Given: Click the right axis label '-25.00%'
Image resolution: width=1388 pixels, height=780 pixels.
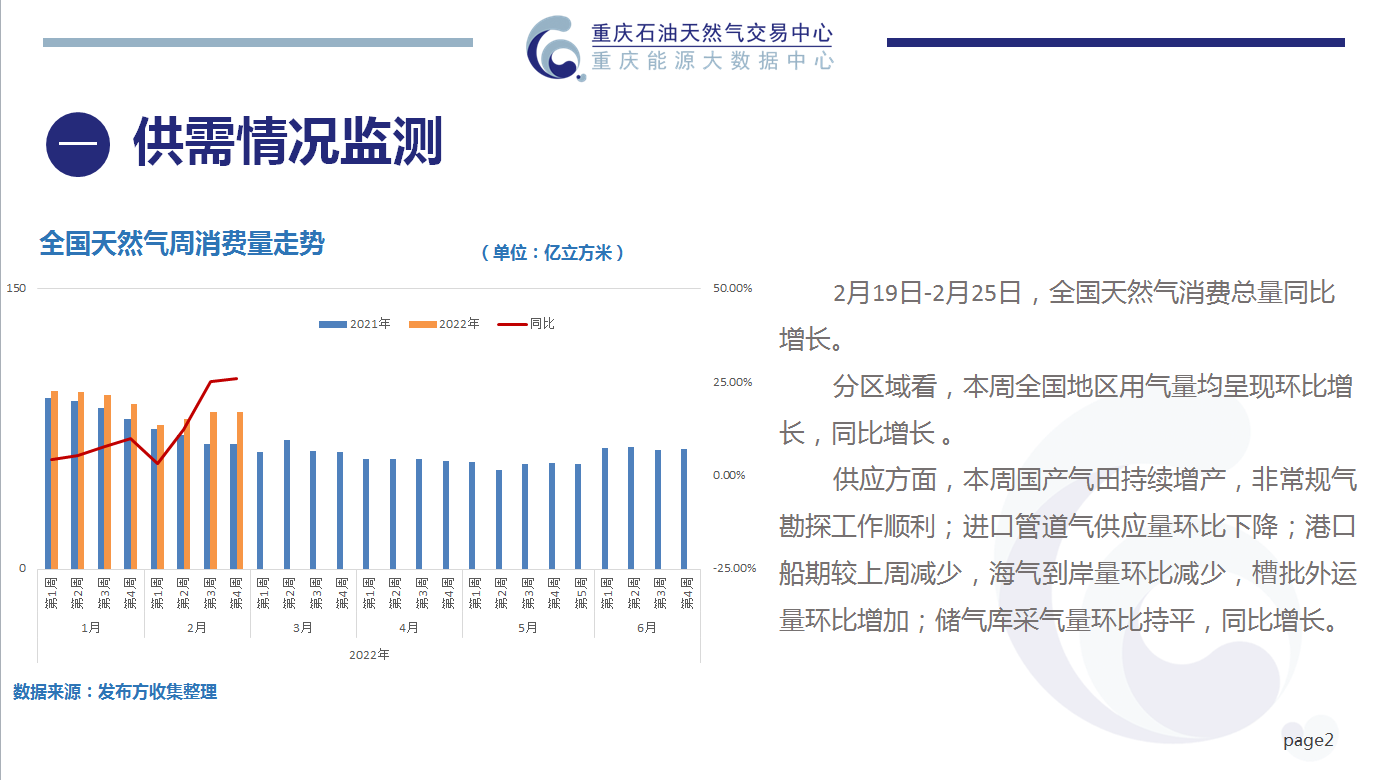Looking at the screenshot, I should (x=734, y=568).
